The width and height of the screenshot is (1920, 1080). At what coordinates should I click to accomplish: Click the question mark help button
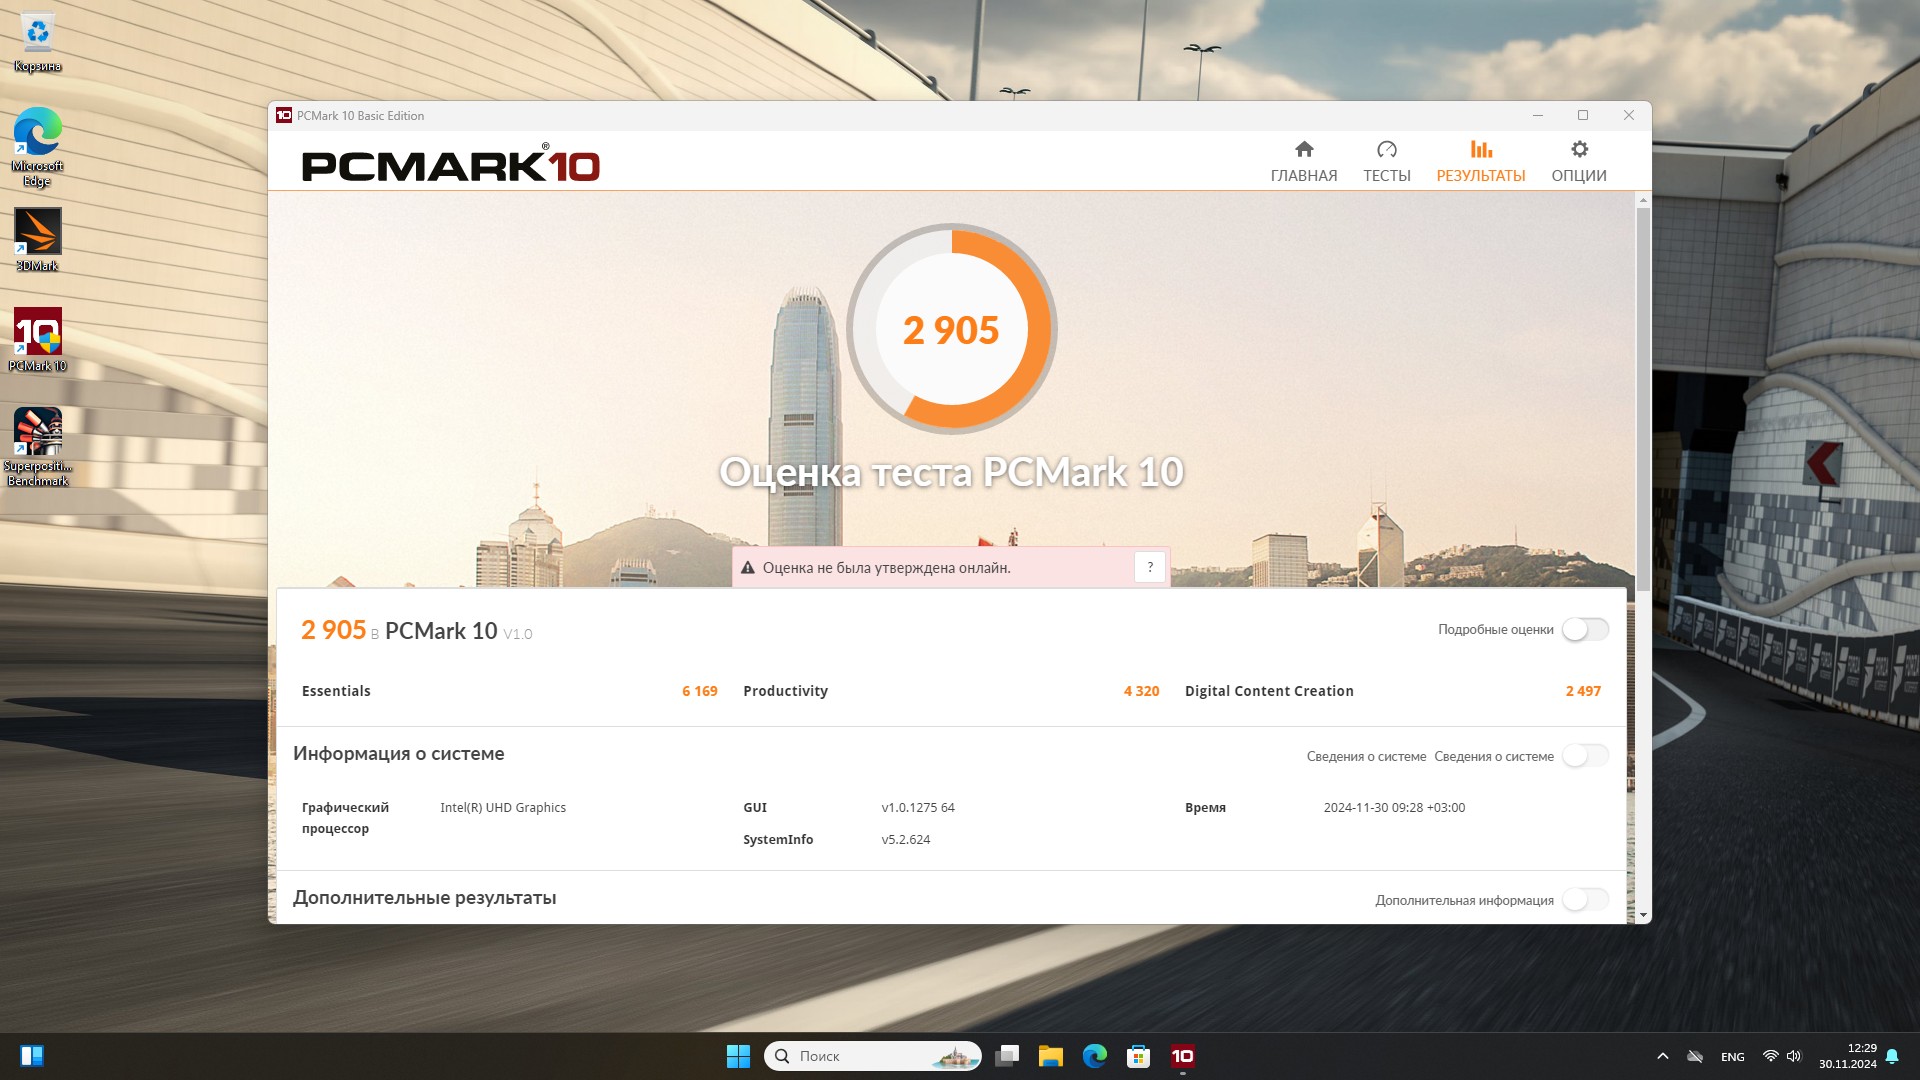(x=1150, y=567)
